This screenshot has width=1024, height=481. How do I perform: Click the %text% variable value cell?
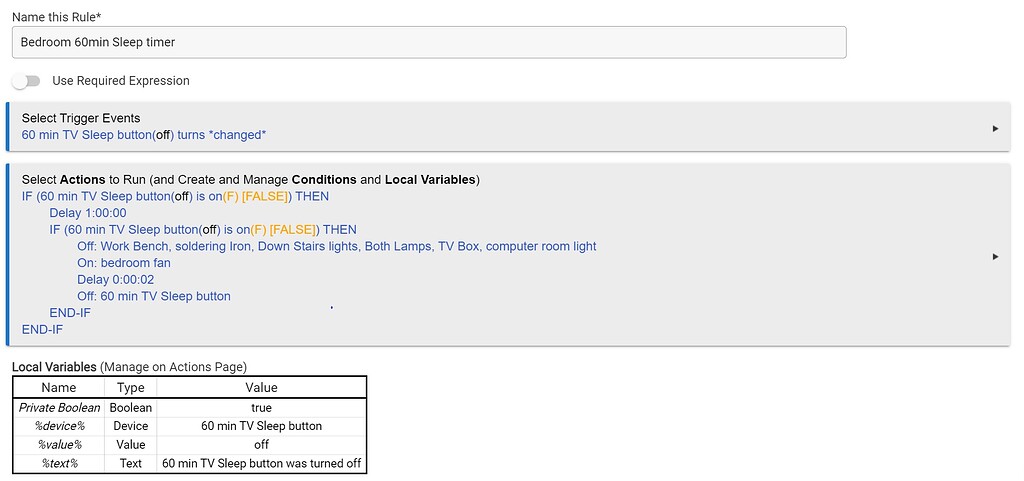coord(261,463)
